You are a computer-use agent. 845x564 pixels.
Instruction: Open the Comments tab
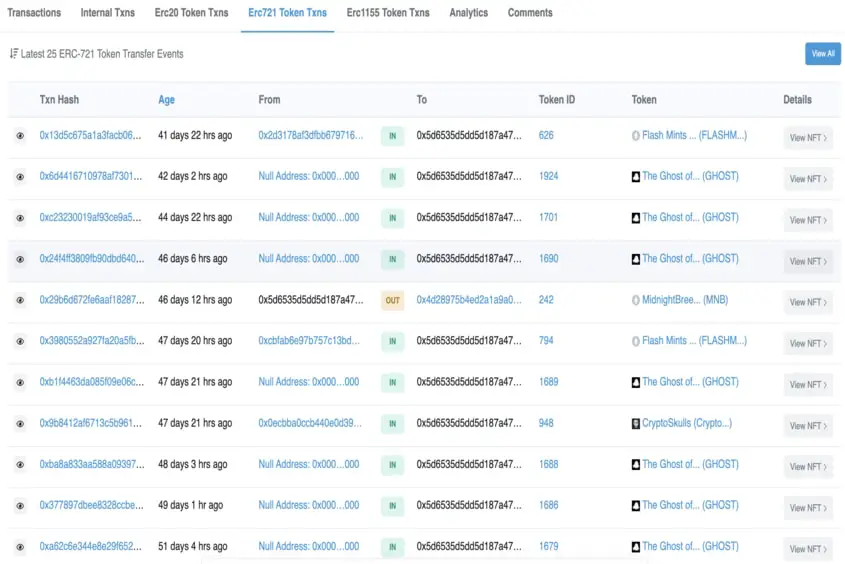click(530, 12)
